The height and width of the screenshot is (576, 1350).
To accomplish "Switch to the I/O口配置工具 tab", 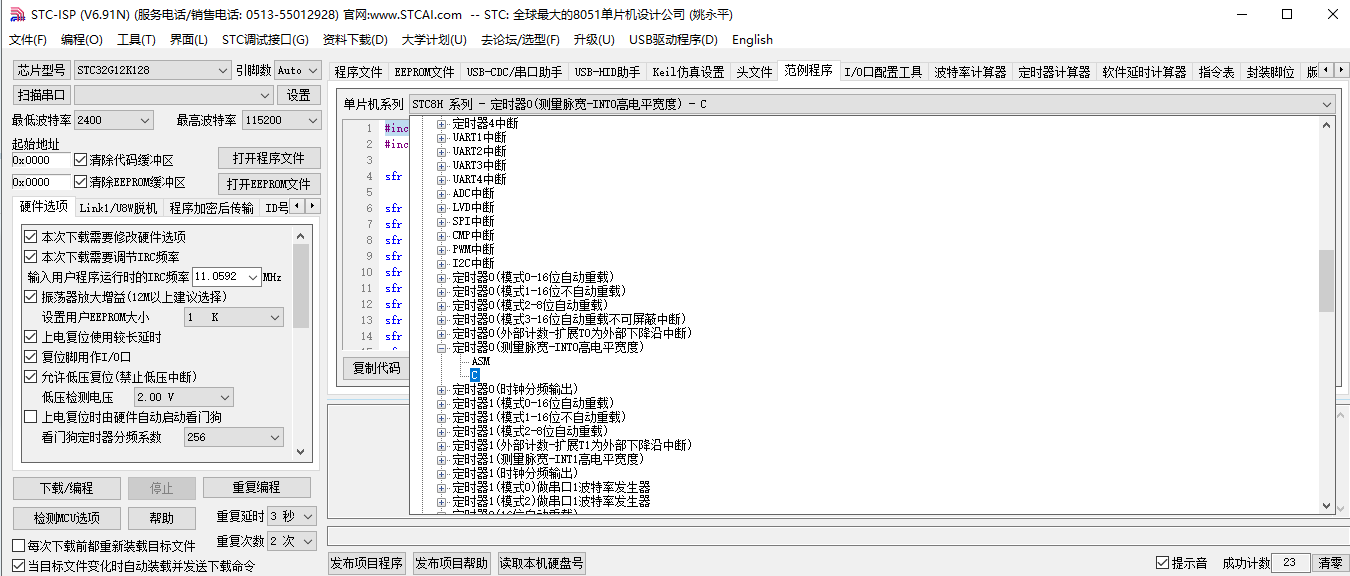I will point(883,72).
